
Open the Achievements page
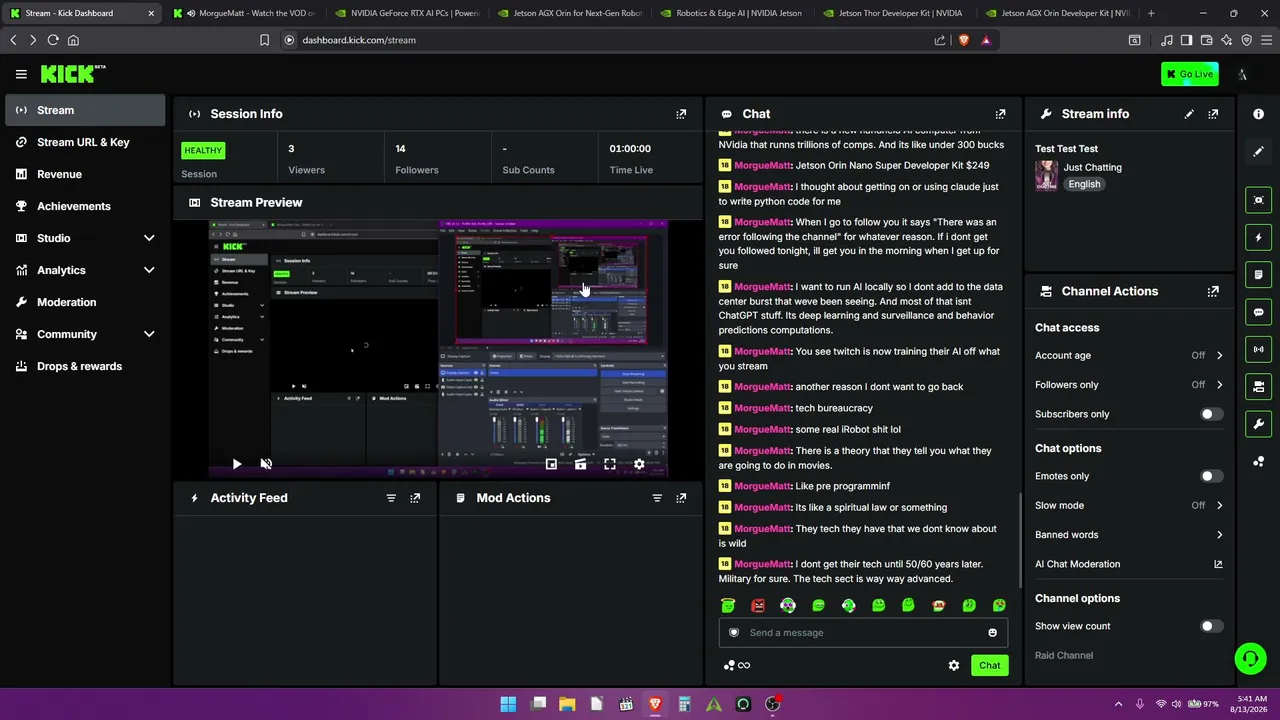coord(85,206)
